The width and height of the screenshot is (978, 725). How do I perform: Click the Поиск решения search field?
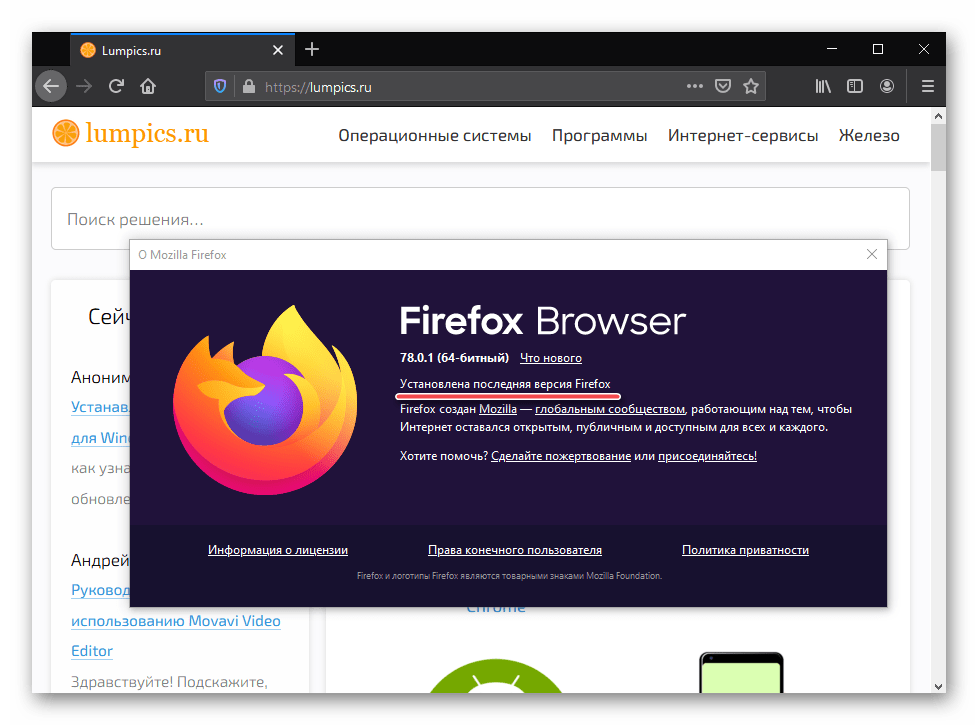pyautogui.click(x=480, y=218)
